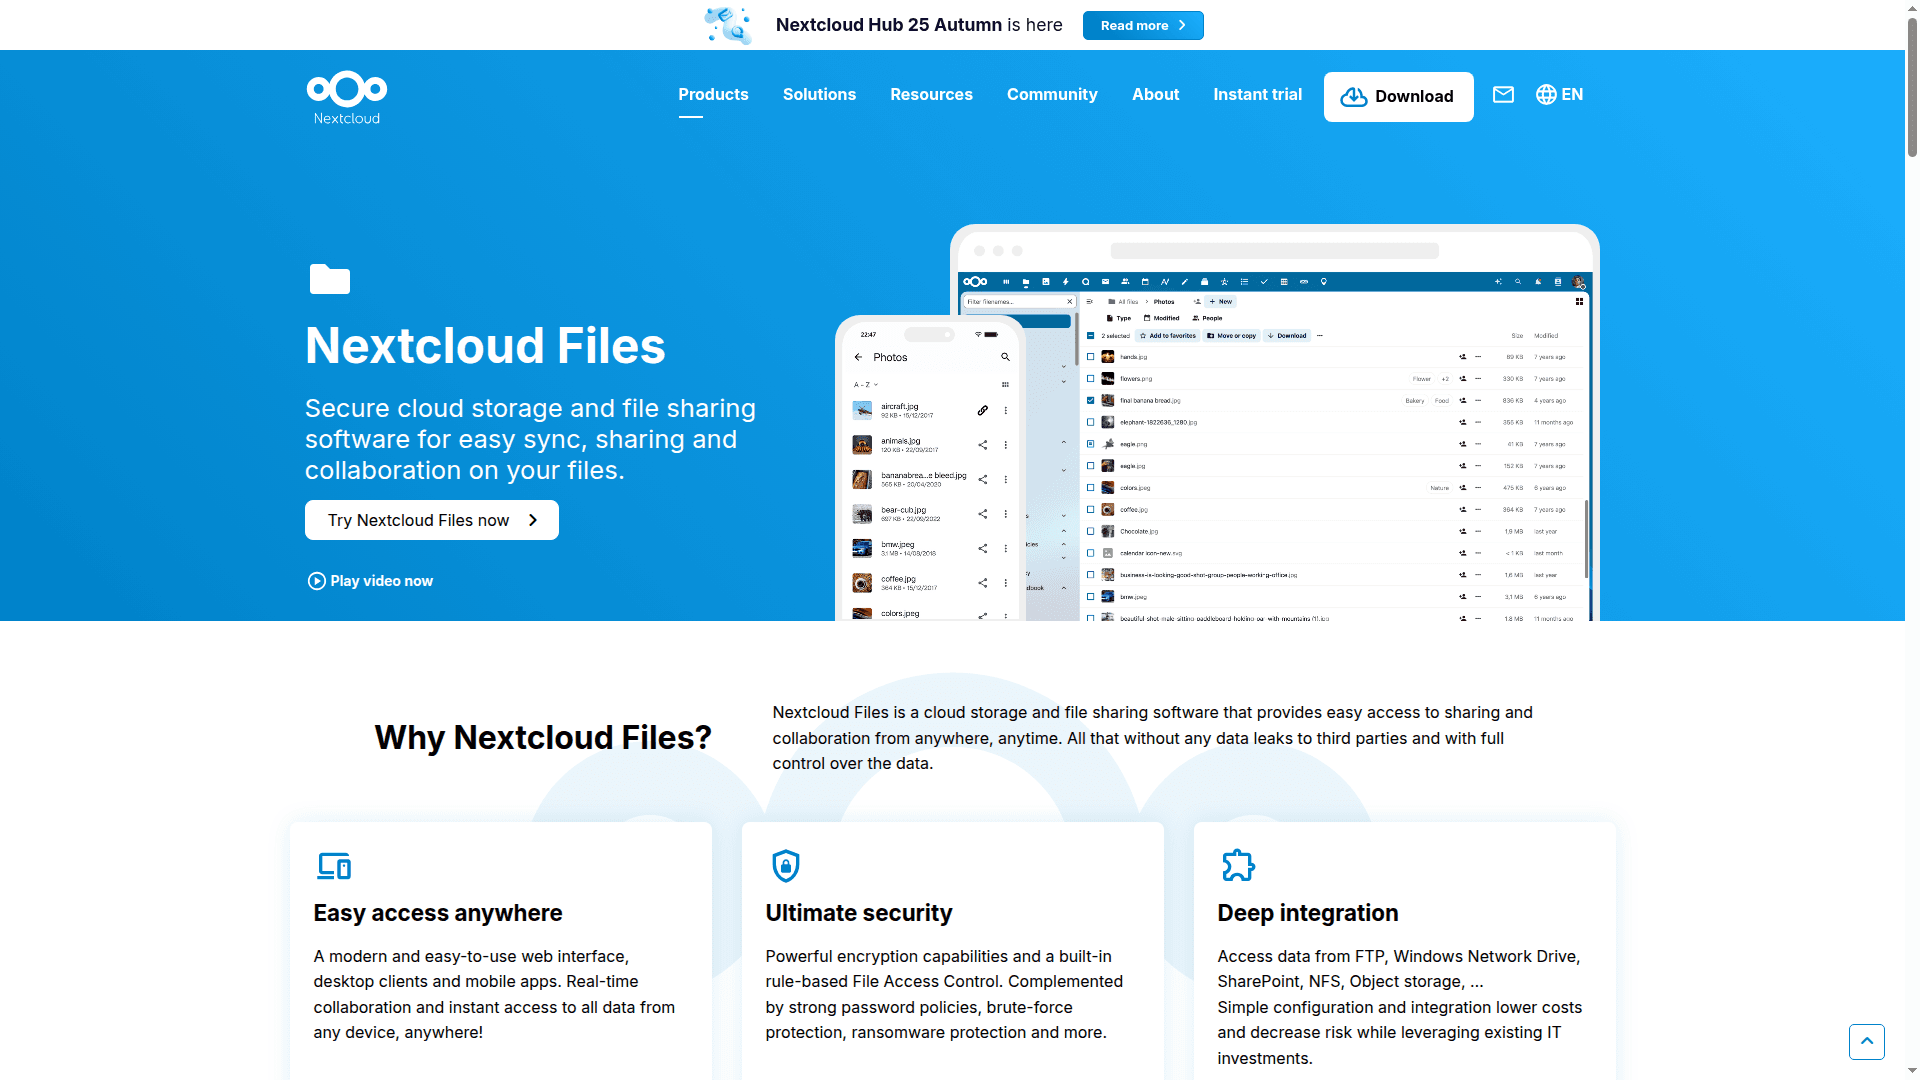Open the Solutions menu
1920x1080 pixels.
click(819, 94)
